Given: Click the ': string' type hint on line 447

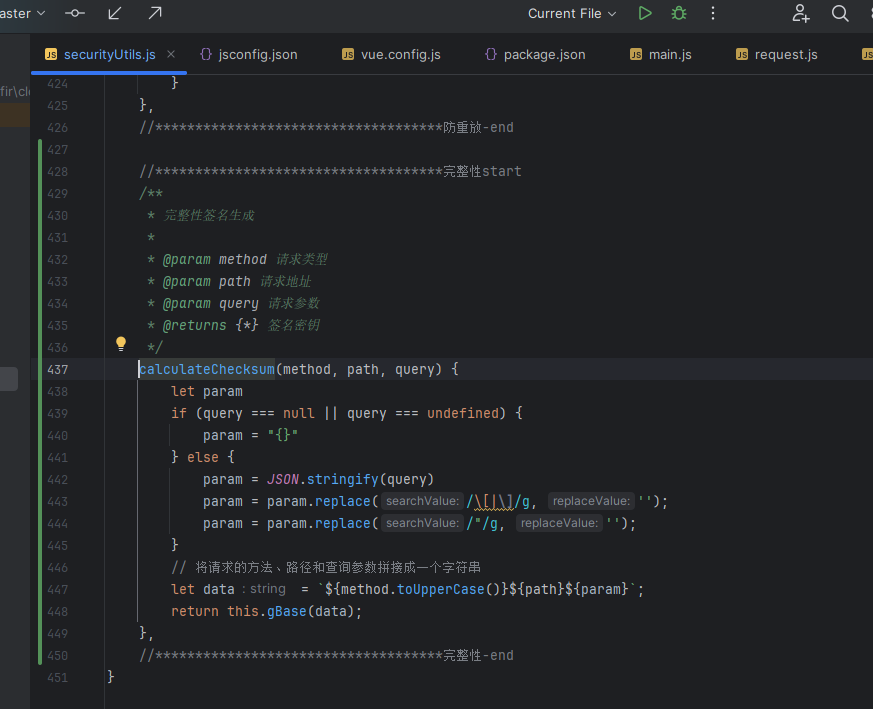Looking at the screenshot, I should pos(264,589).
